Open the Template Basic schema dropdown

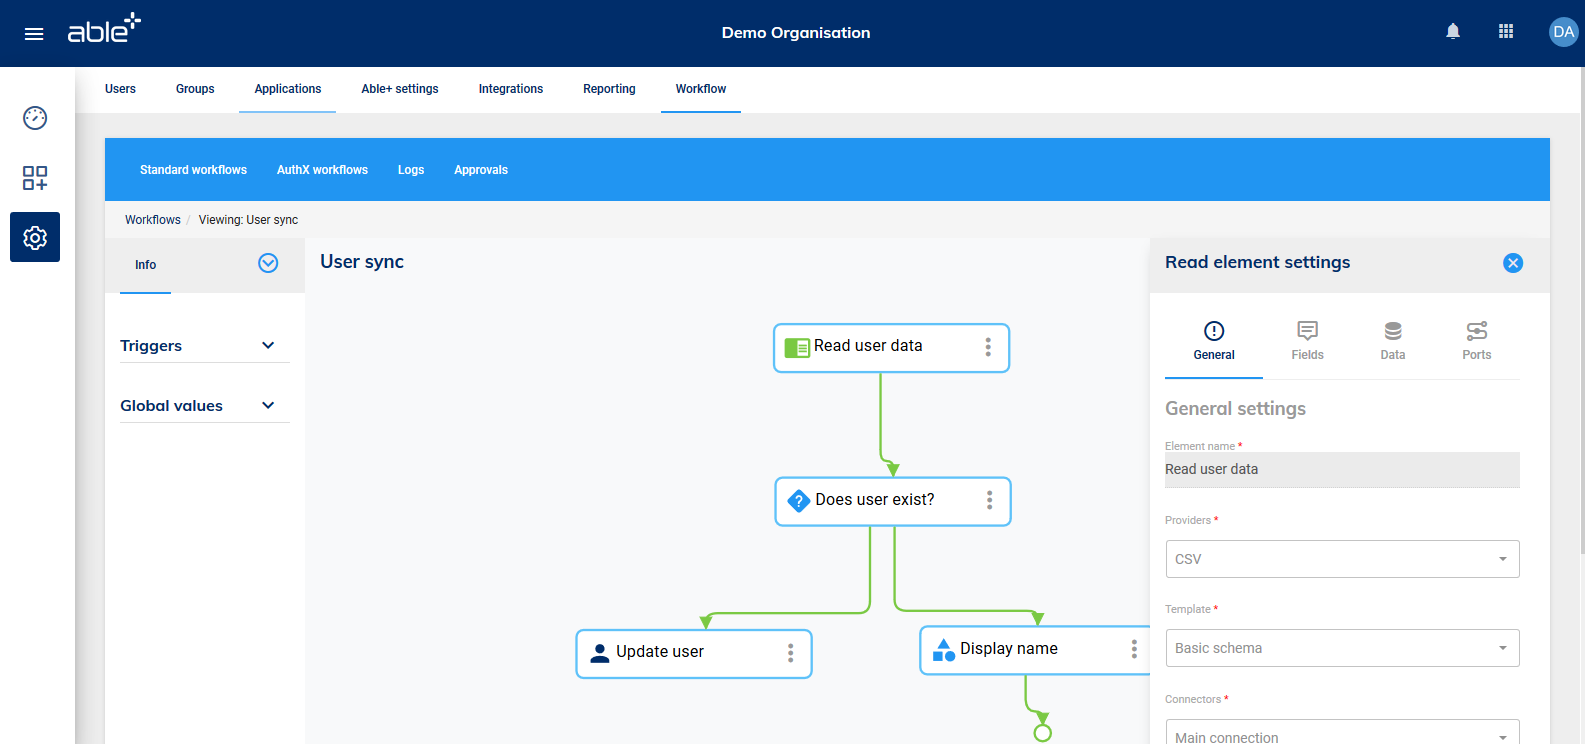1342,648
